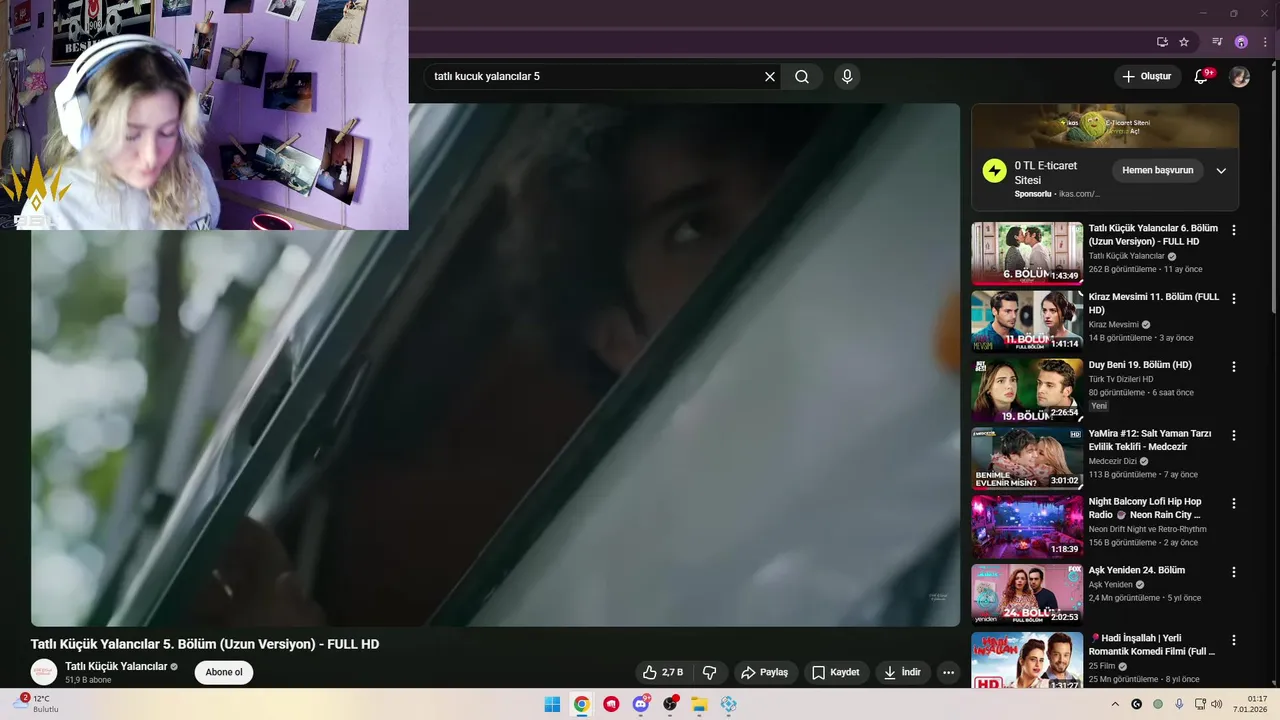Bookmark this page with the star icon
Screen dimensions: 1280x720
[1184, 42]
